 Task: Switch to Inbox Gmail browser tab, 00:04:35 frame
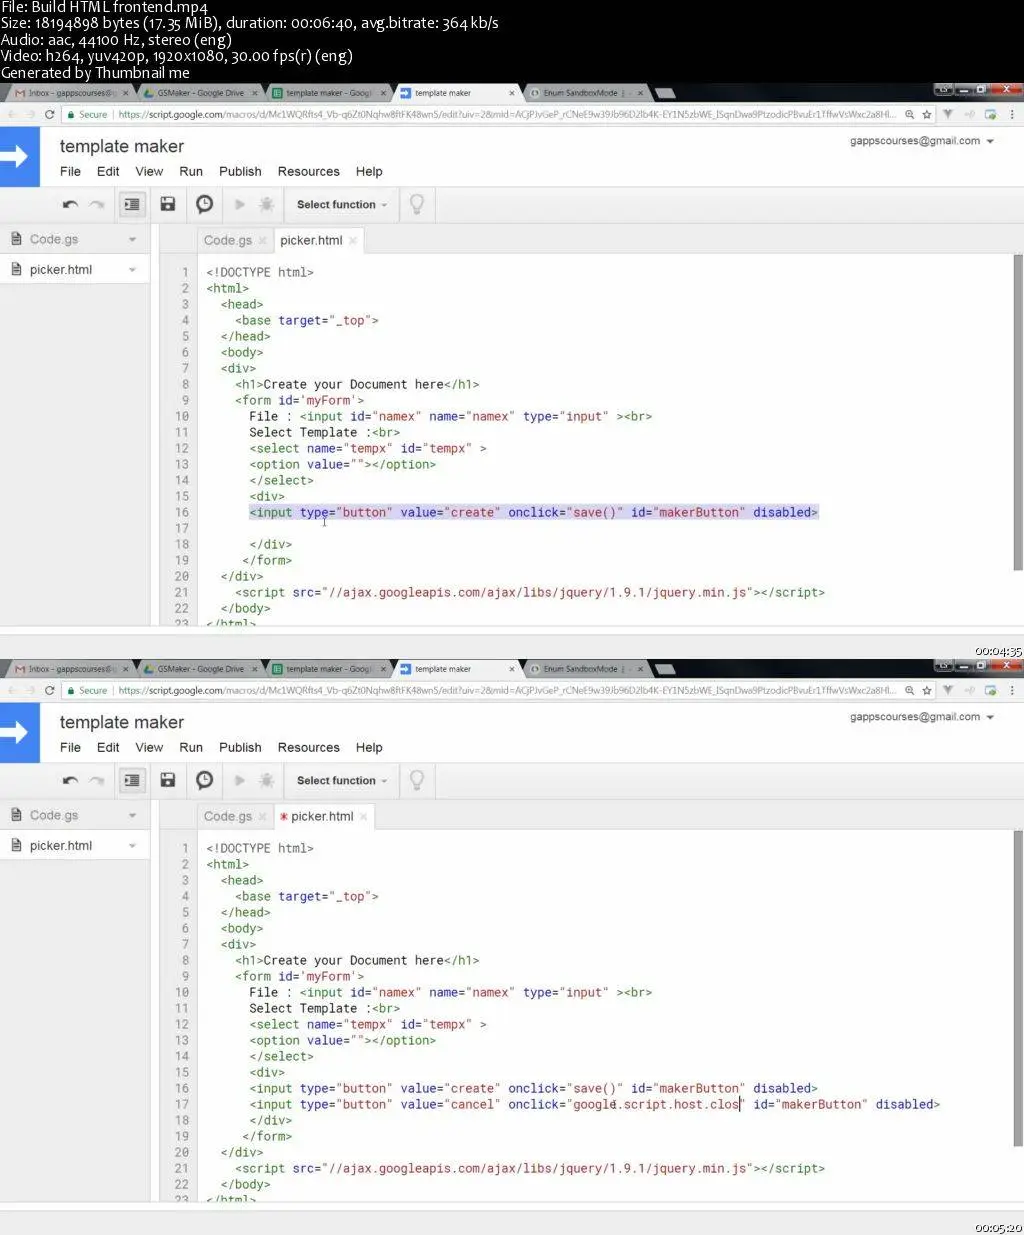click(x=68, y=93)
